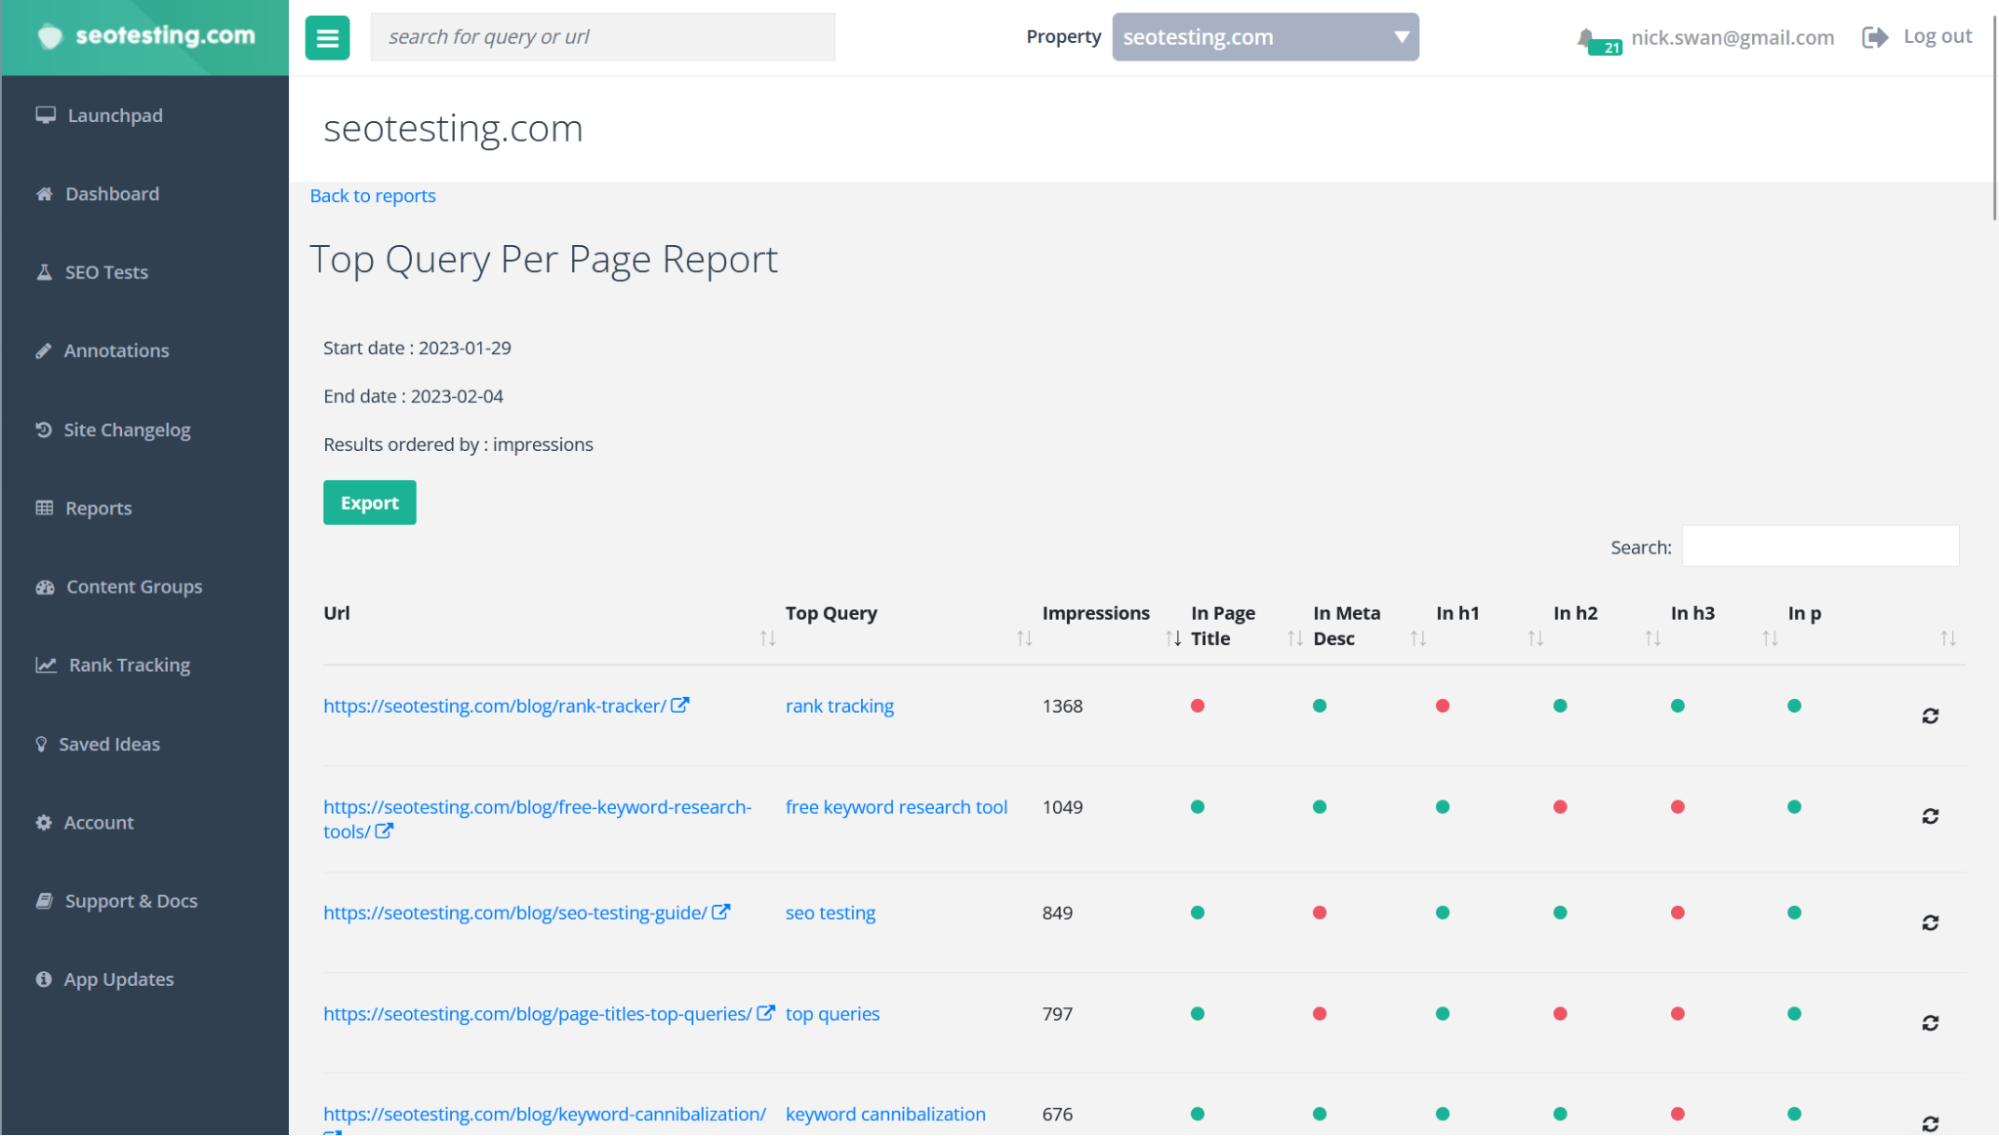Click the Export button

tap(369, 503)
